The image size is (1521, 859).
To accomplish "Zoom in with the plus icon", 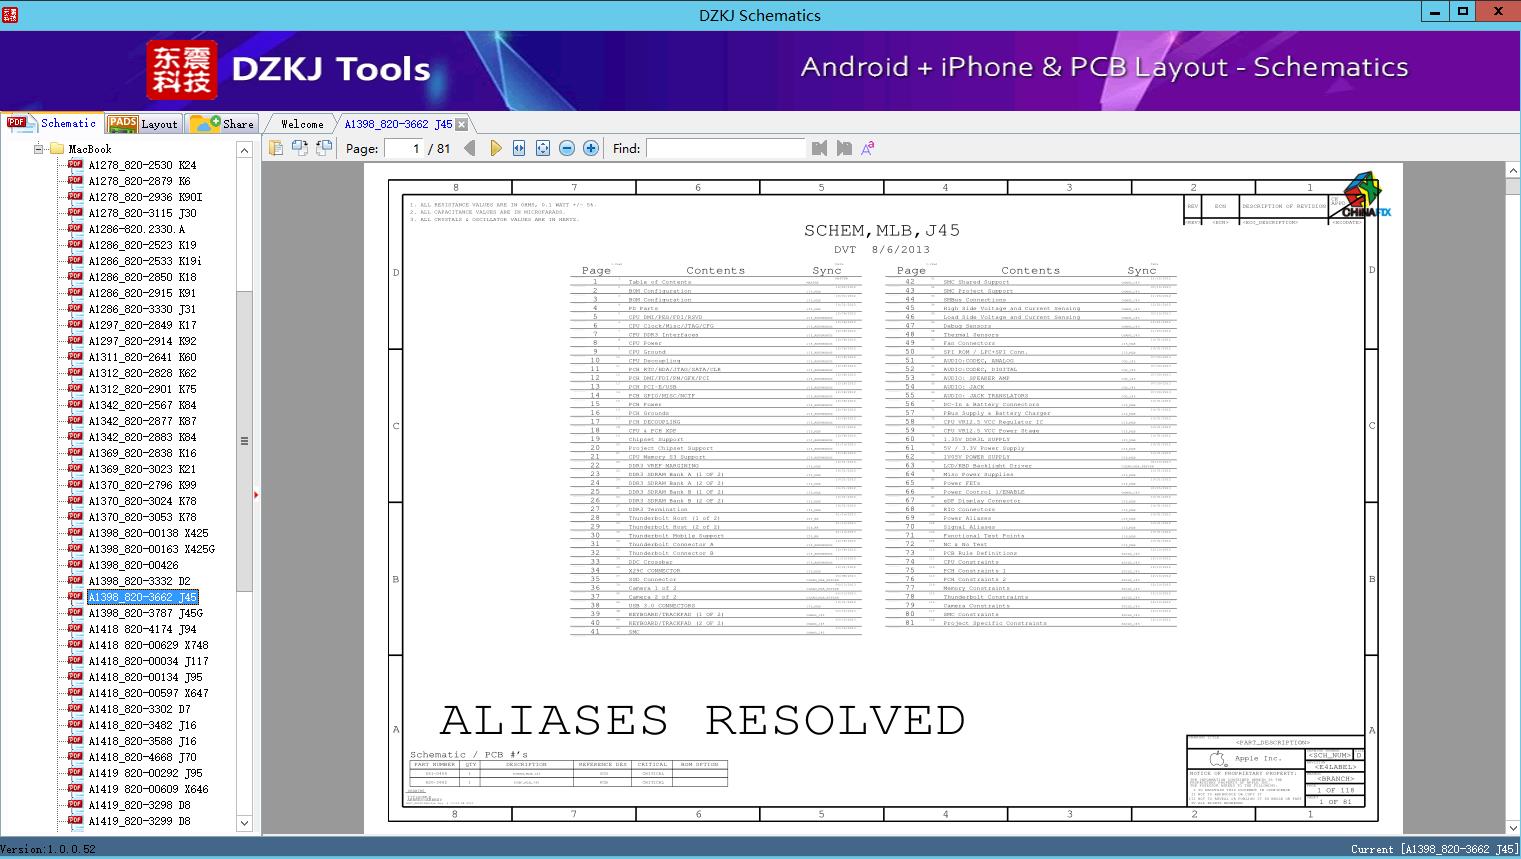I will point(591,148).
